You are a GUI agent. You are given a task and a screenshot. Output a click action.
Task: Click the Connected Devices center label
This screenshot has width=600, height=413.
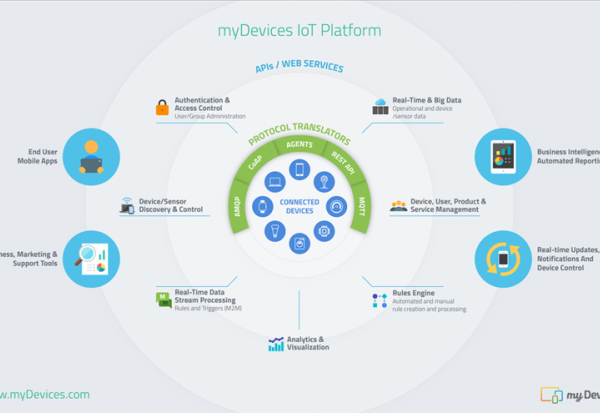coord(299,205)
